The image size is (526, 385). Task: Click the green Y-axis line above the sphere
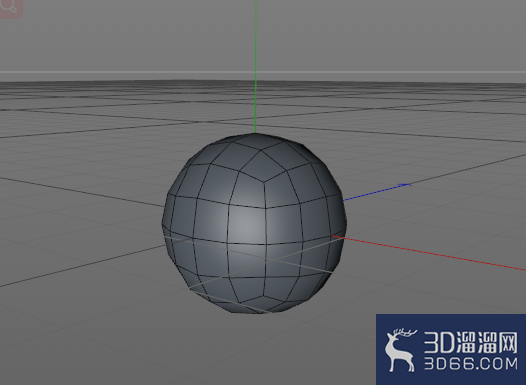[x=256, y=66]
